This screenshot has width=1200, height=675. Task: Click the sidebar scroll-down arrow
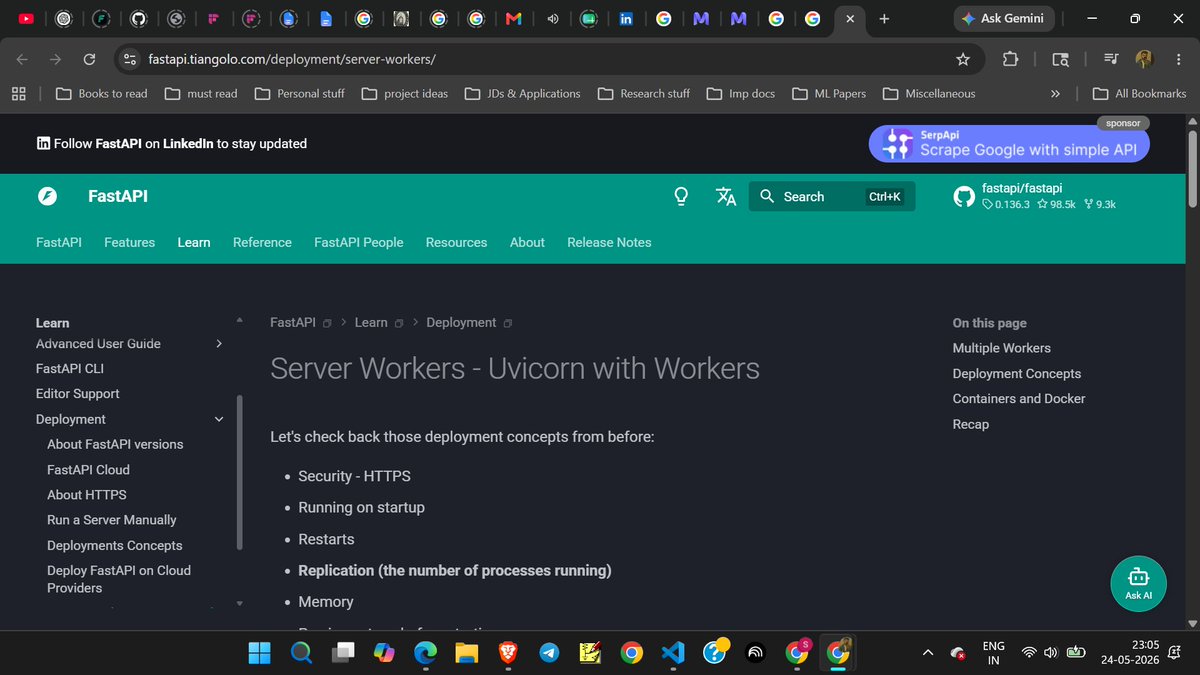tap(239, 603)
